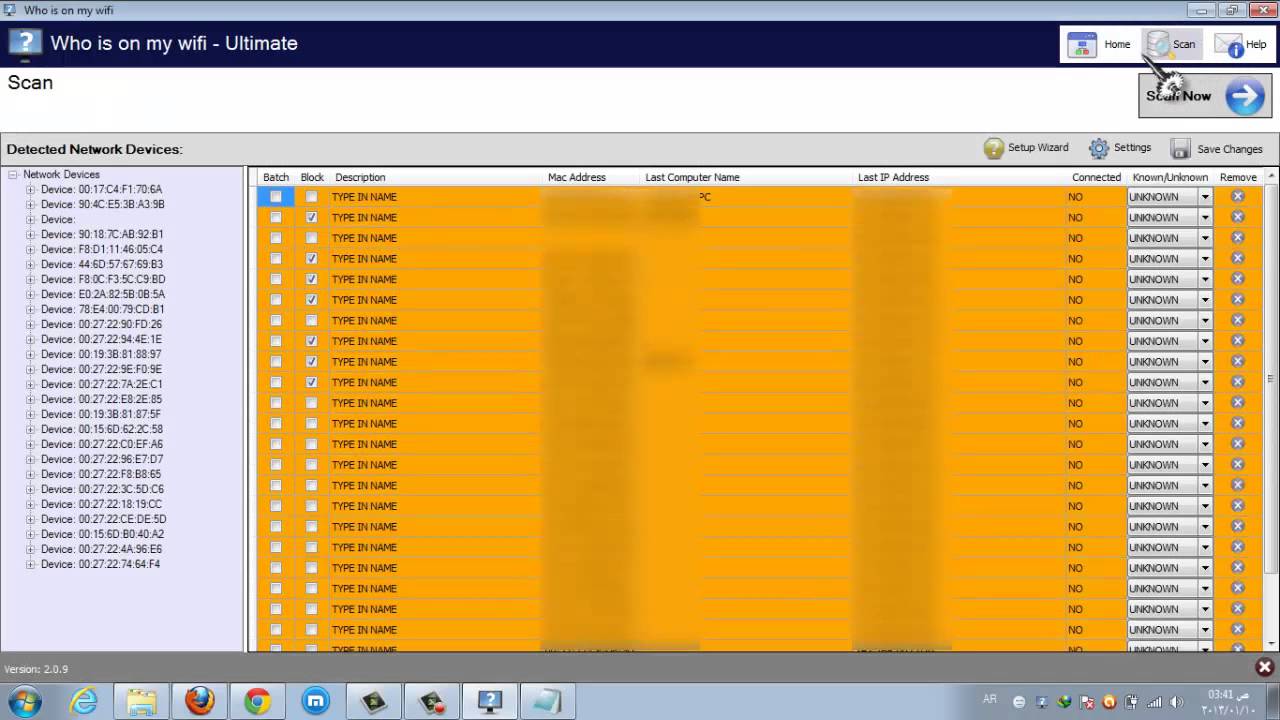Sort by the Batch column header
Image resolution: width=1280 pixels, height=720 pixels.
276,177
